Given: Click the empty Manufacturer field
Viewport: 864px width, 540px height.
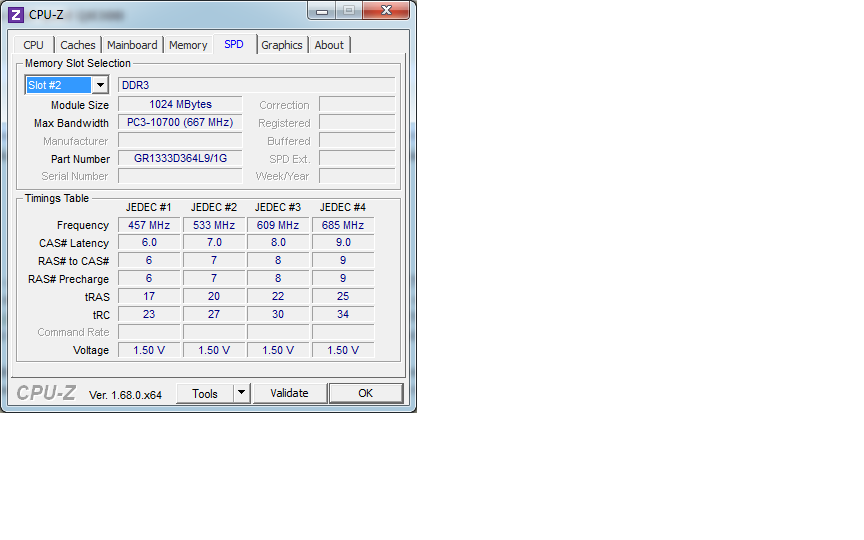Looking at the screenshot, I should 180,141.
